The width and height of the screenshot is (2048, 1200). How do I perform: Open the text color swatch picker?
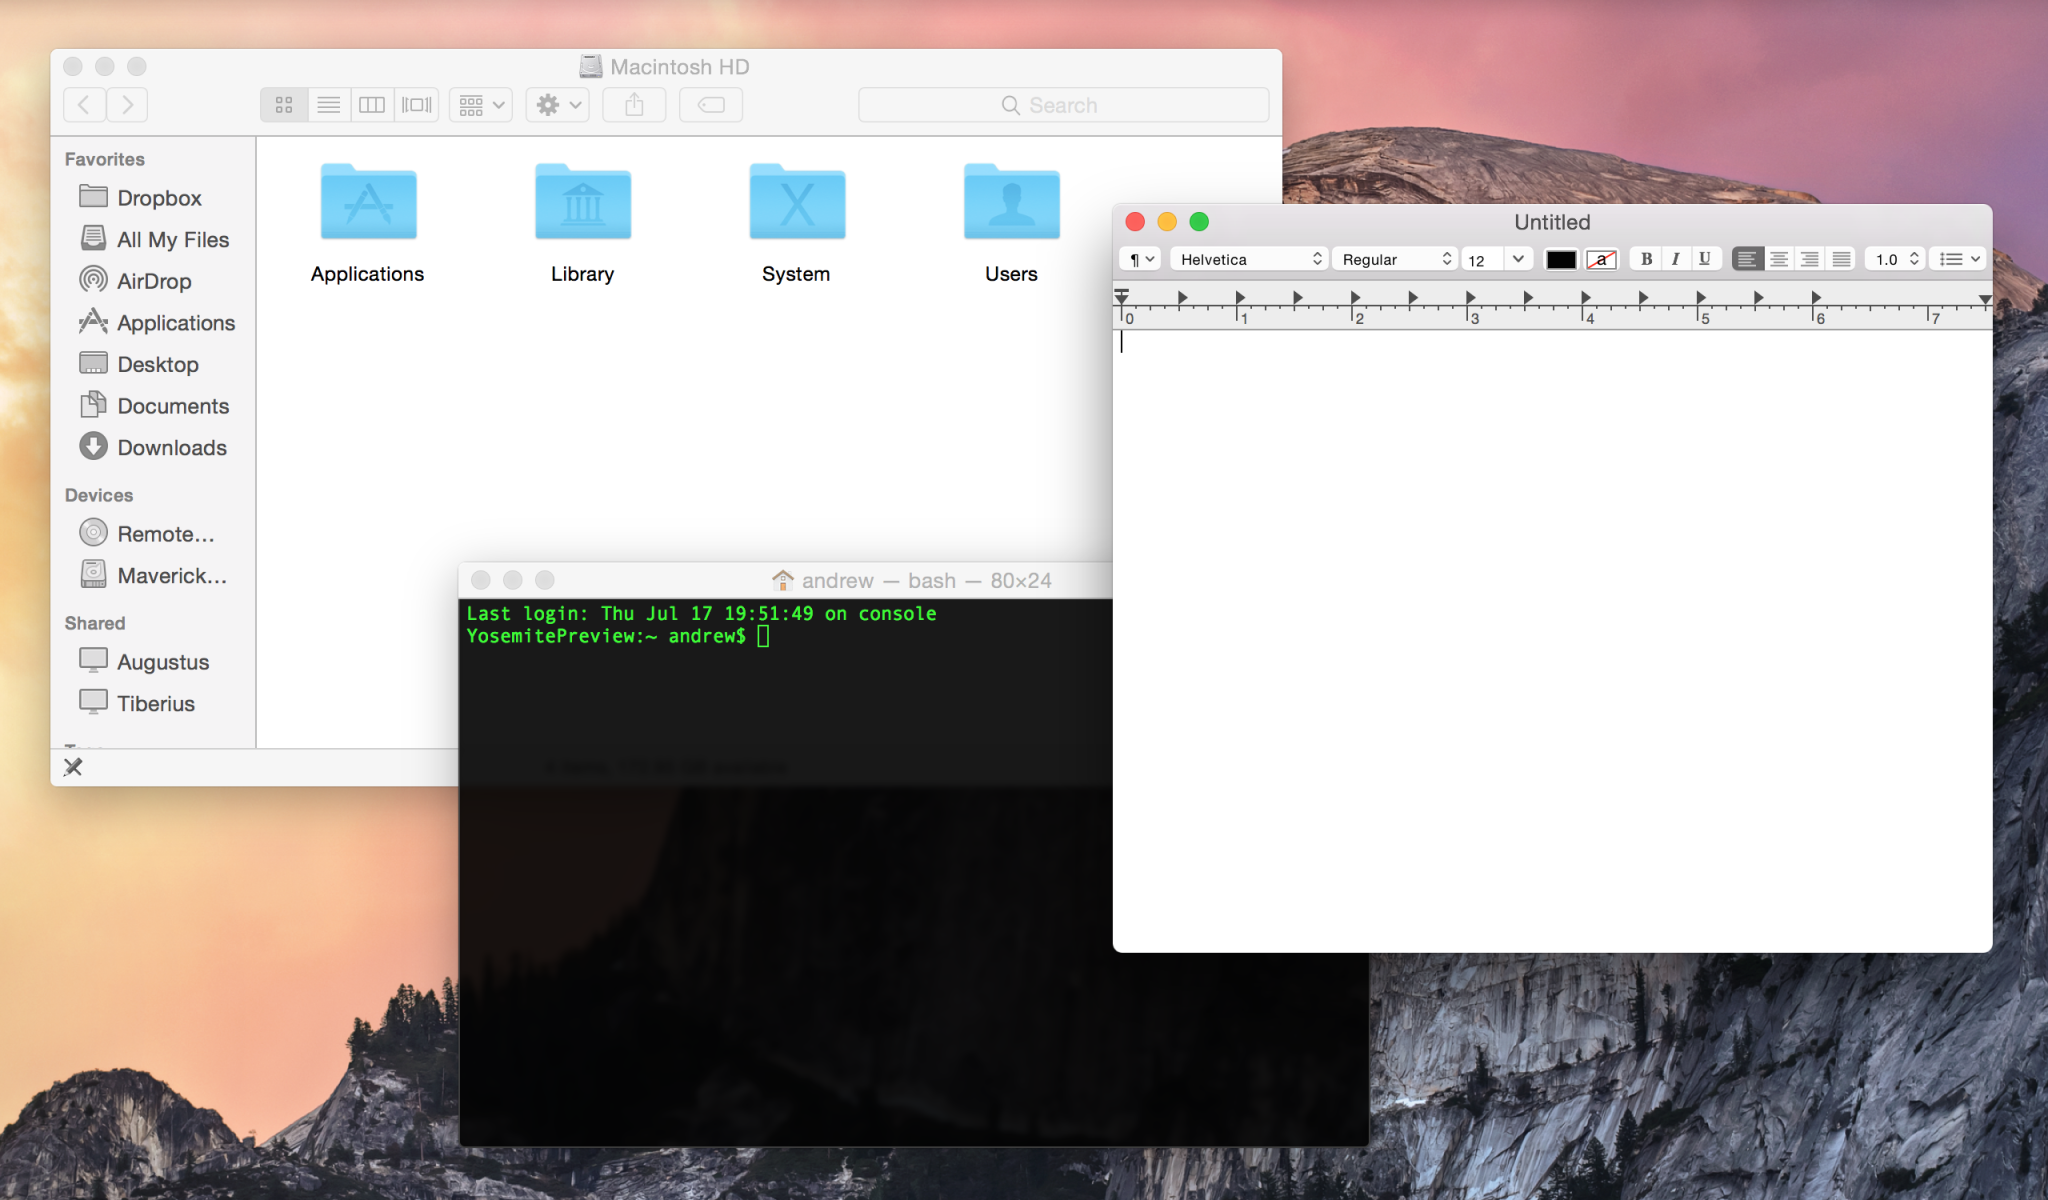(1560, 258)
